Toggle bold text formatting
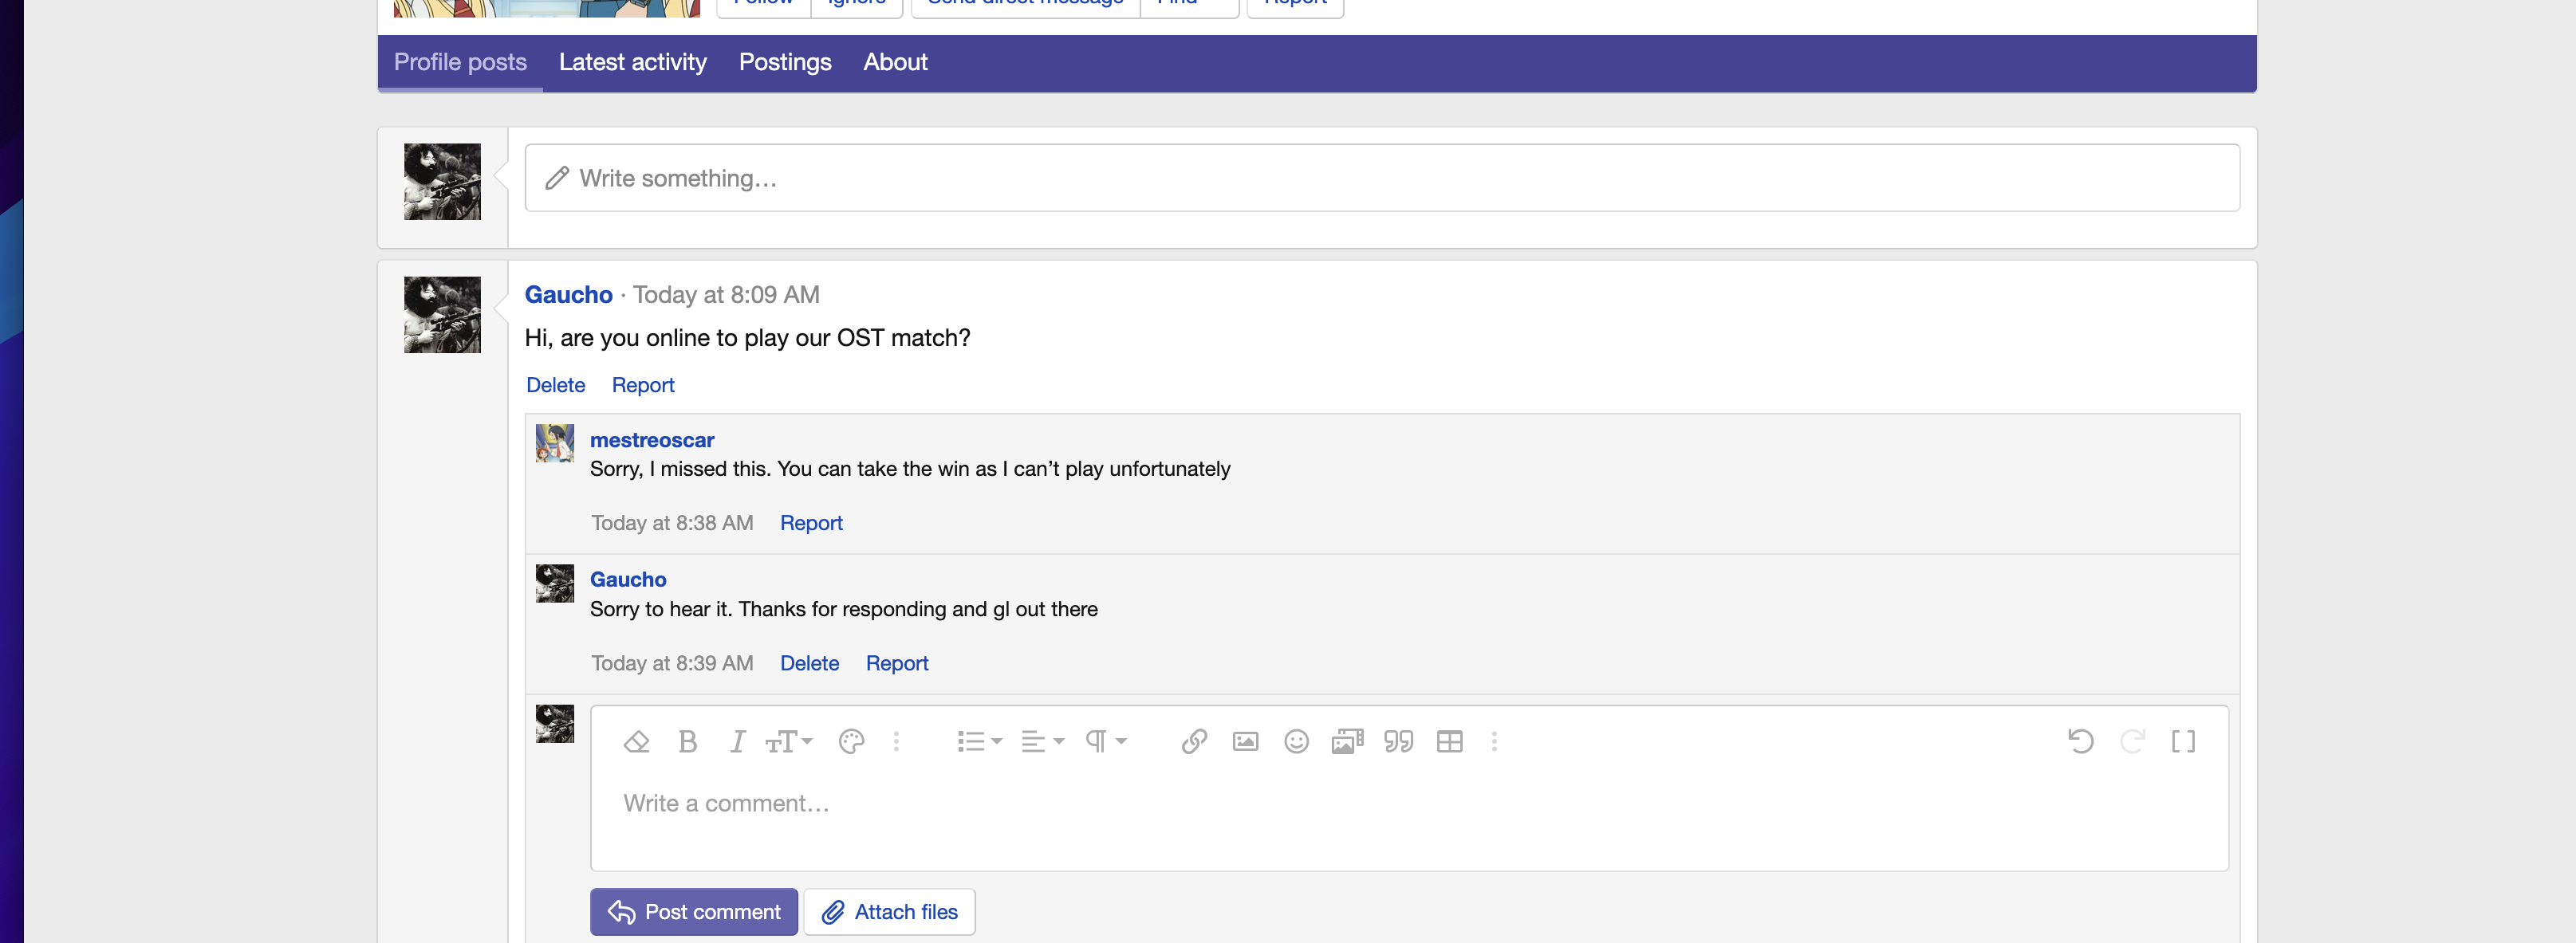2576x943 pixels. coord(687,741)
